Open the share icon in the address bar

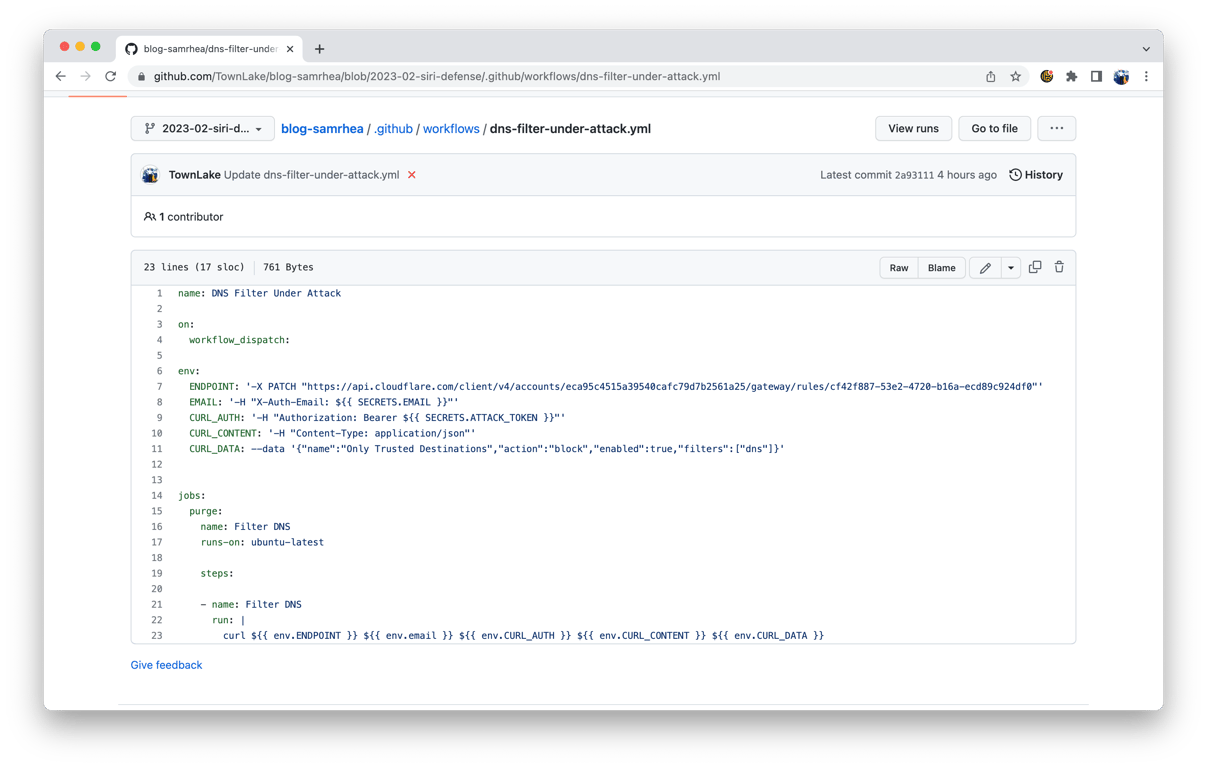991,76
